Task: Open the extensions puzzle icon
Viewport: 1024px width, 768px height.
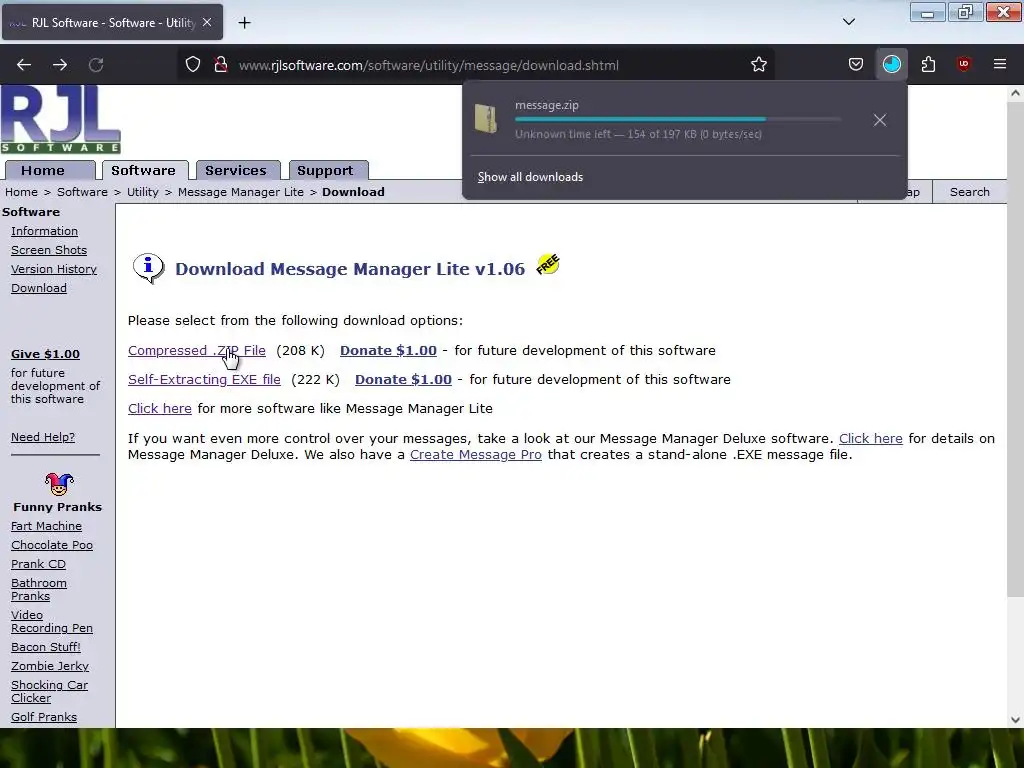Action: tap(928, 65)
